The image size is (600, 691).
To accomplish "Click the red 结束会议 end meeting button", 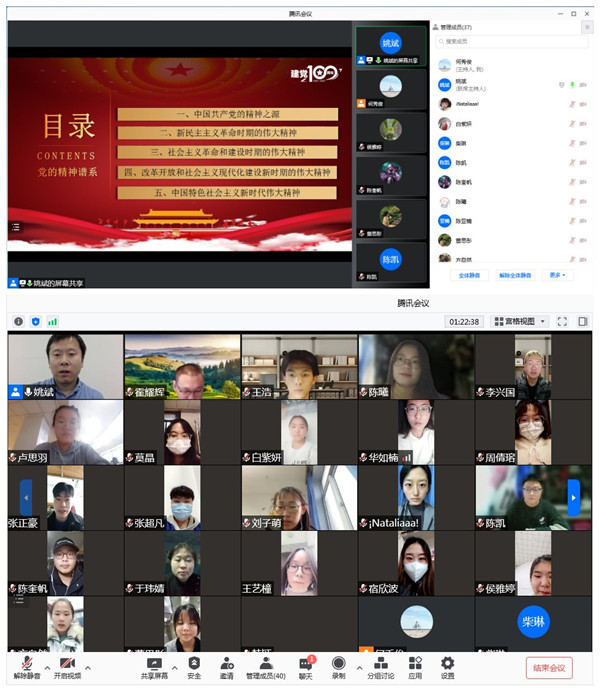I will [549, 668].
